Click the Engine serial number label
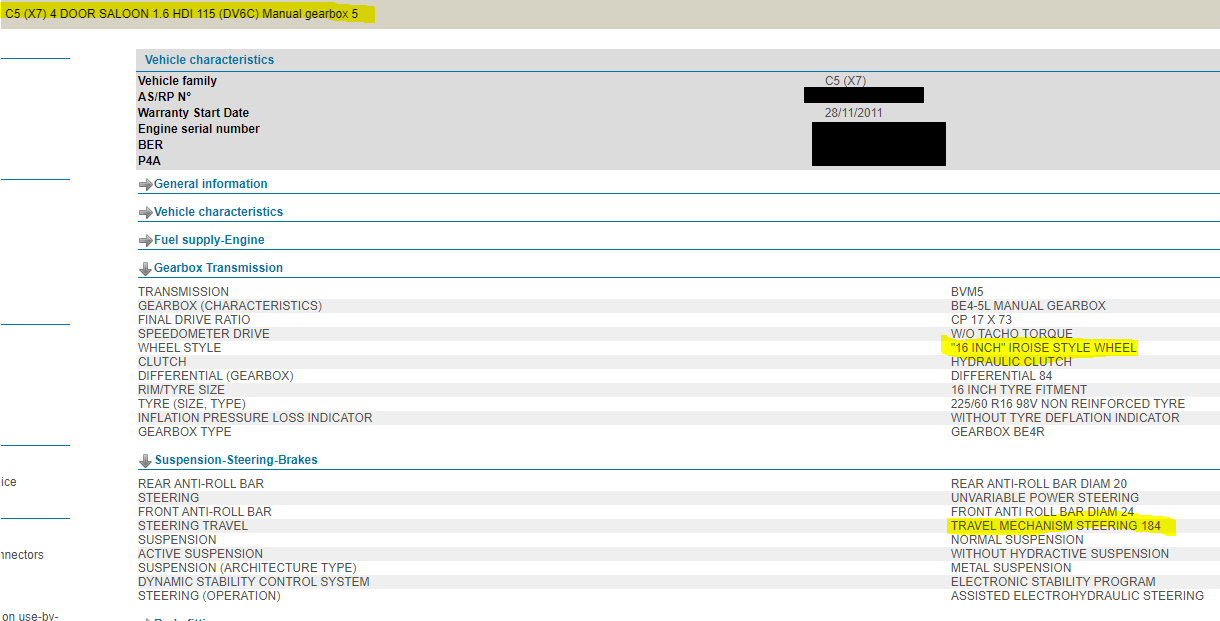The width and height of the screenshot is (1220, 621). 199,129
